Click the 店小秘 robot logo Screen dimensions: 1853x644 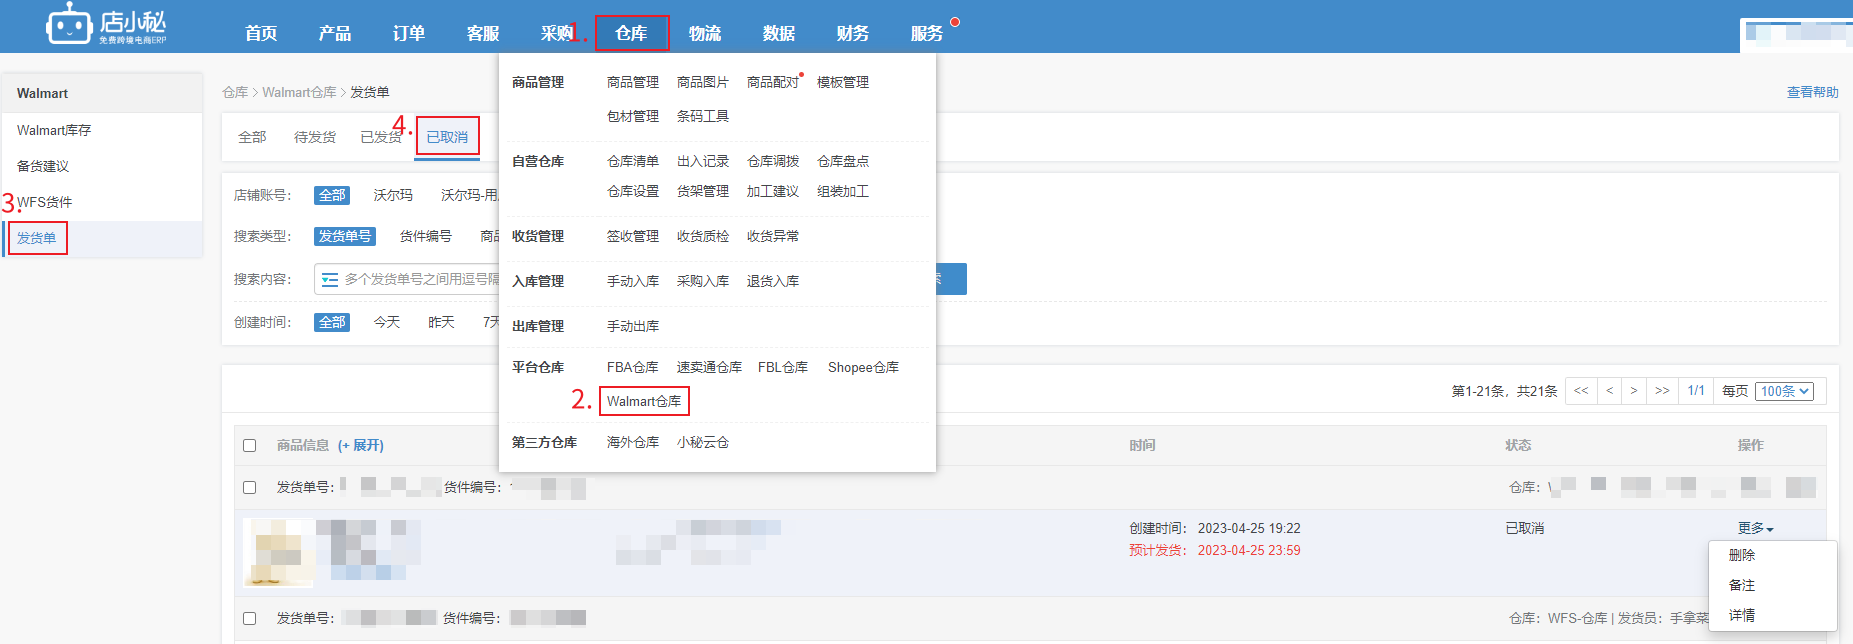pos(106,24)
